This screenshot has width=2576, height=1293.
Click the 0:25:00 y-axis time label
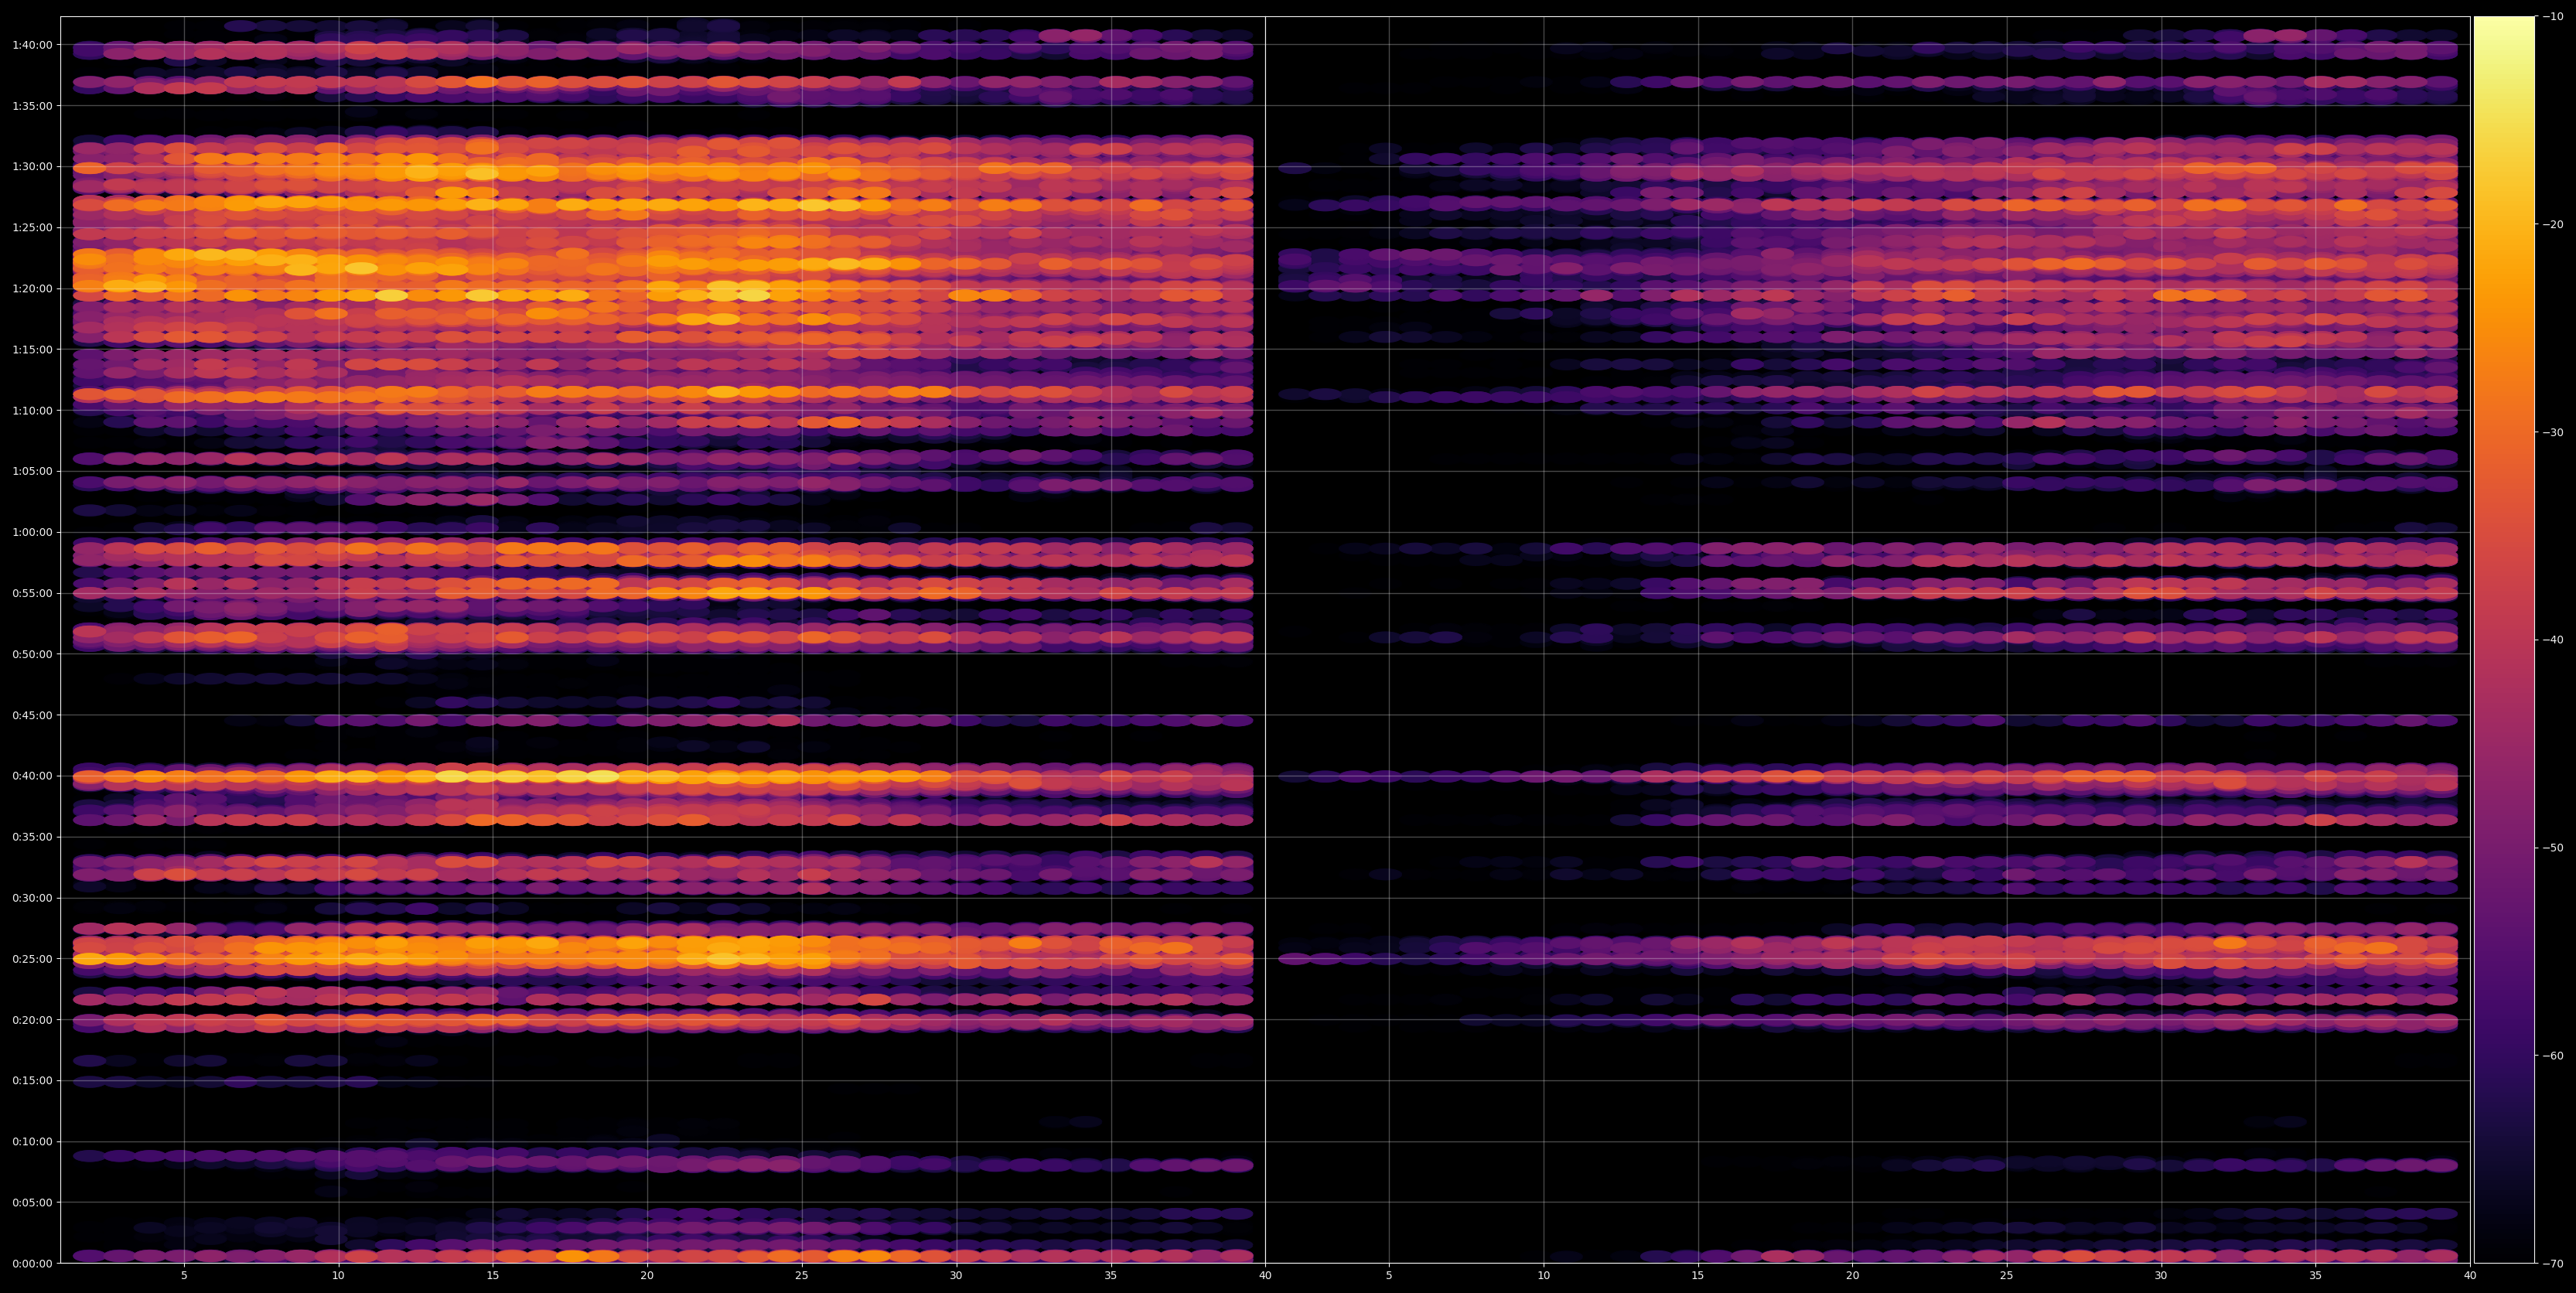(32, 959)
